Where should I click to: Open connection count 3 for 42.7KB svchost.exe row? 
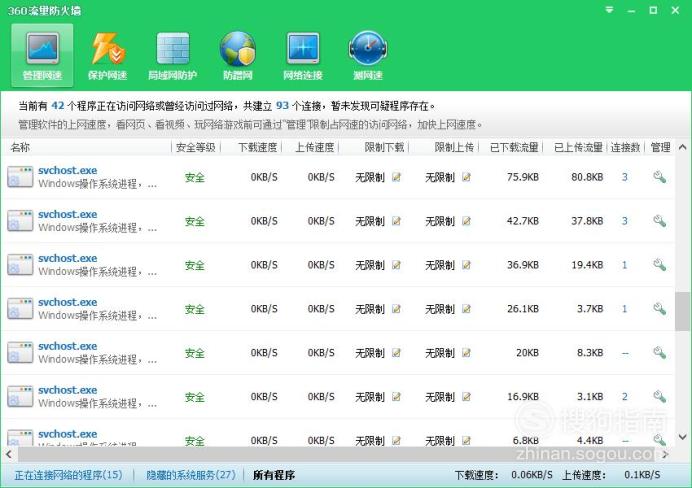(624, 221)
